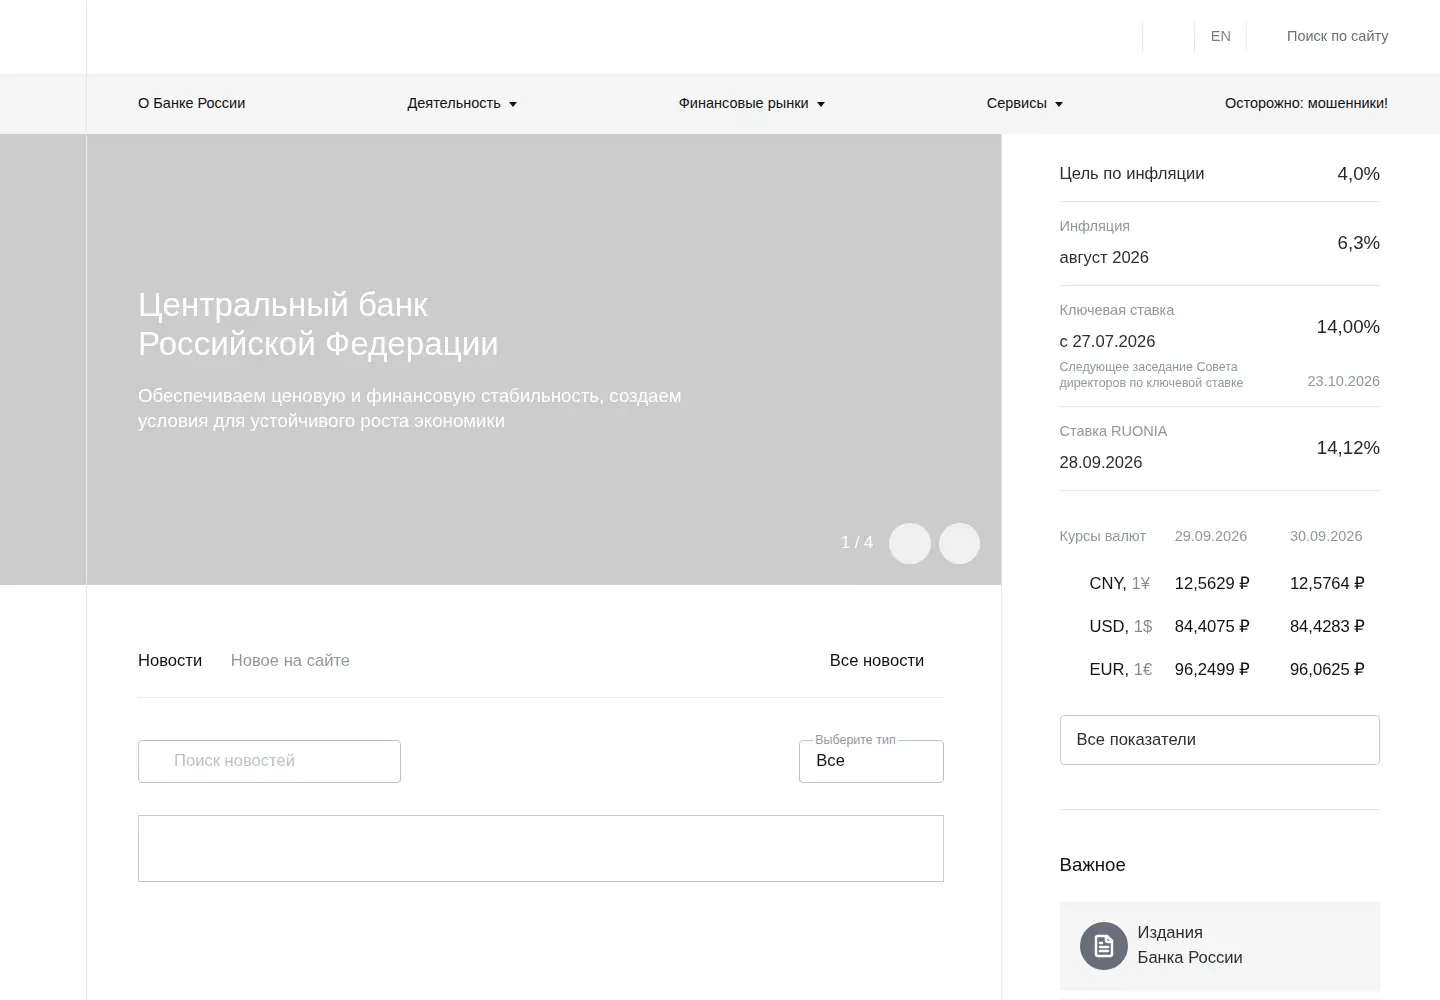
Task: Click the slide counter 1 / 4
Action: 857,543
